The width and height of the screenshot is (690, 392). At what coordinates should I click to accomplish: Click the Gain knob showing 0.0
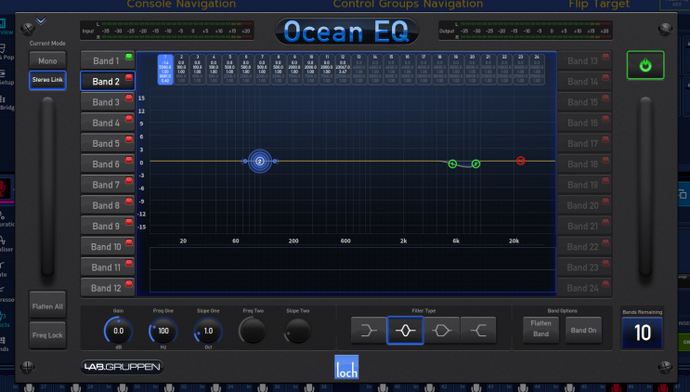pyautogui.click(x=118, y=331)
